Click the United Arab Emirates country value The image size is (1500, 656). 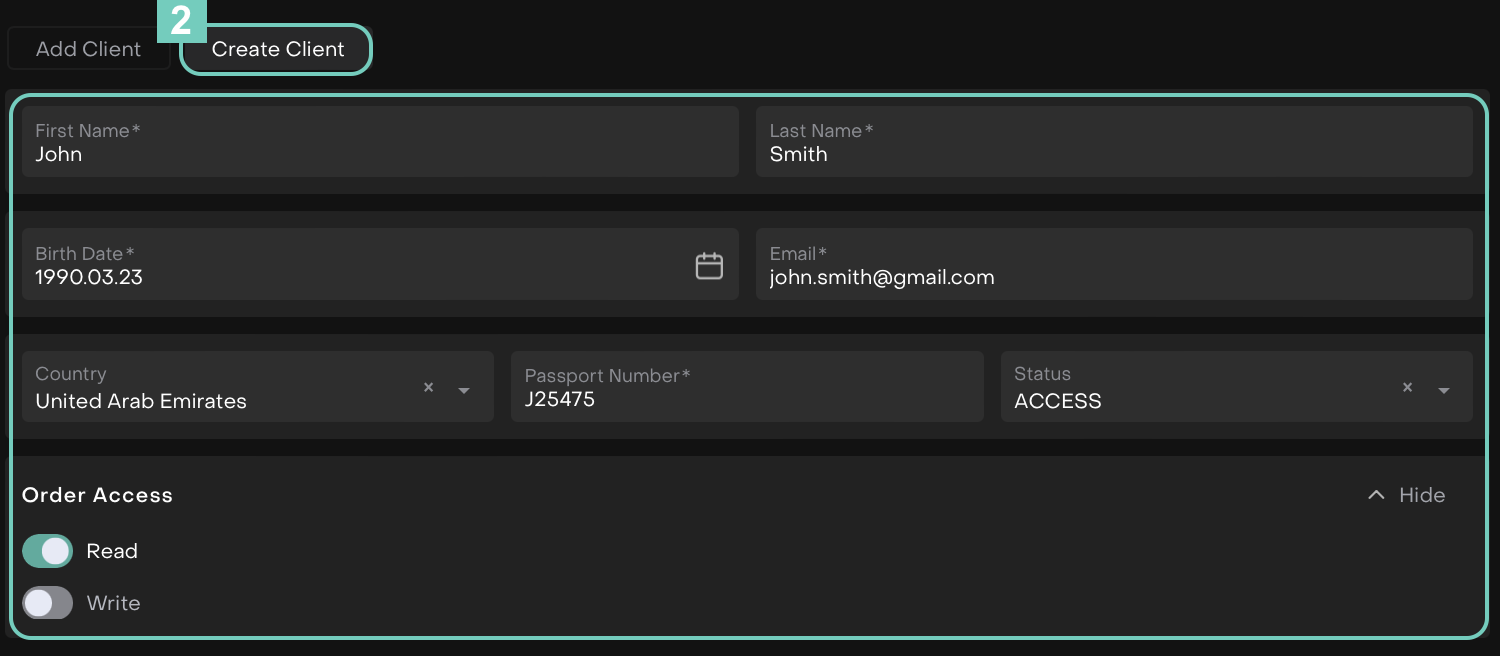point(141,401)
